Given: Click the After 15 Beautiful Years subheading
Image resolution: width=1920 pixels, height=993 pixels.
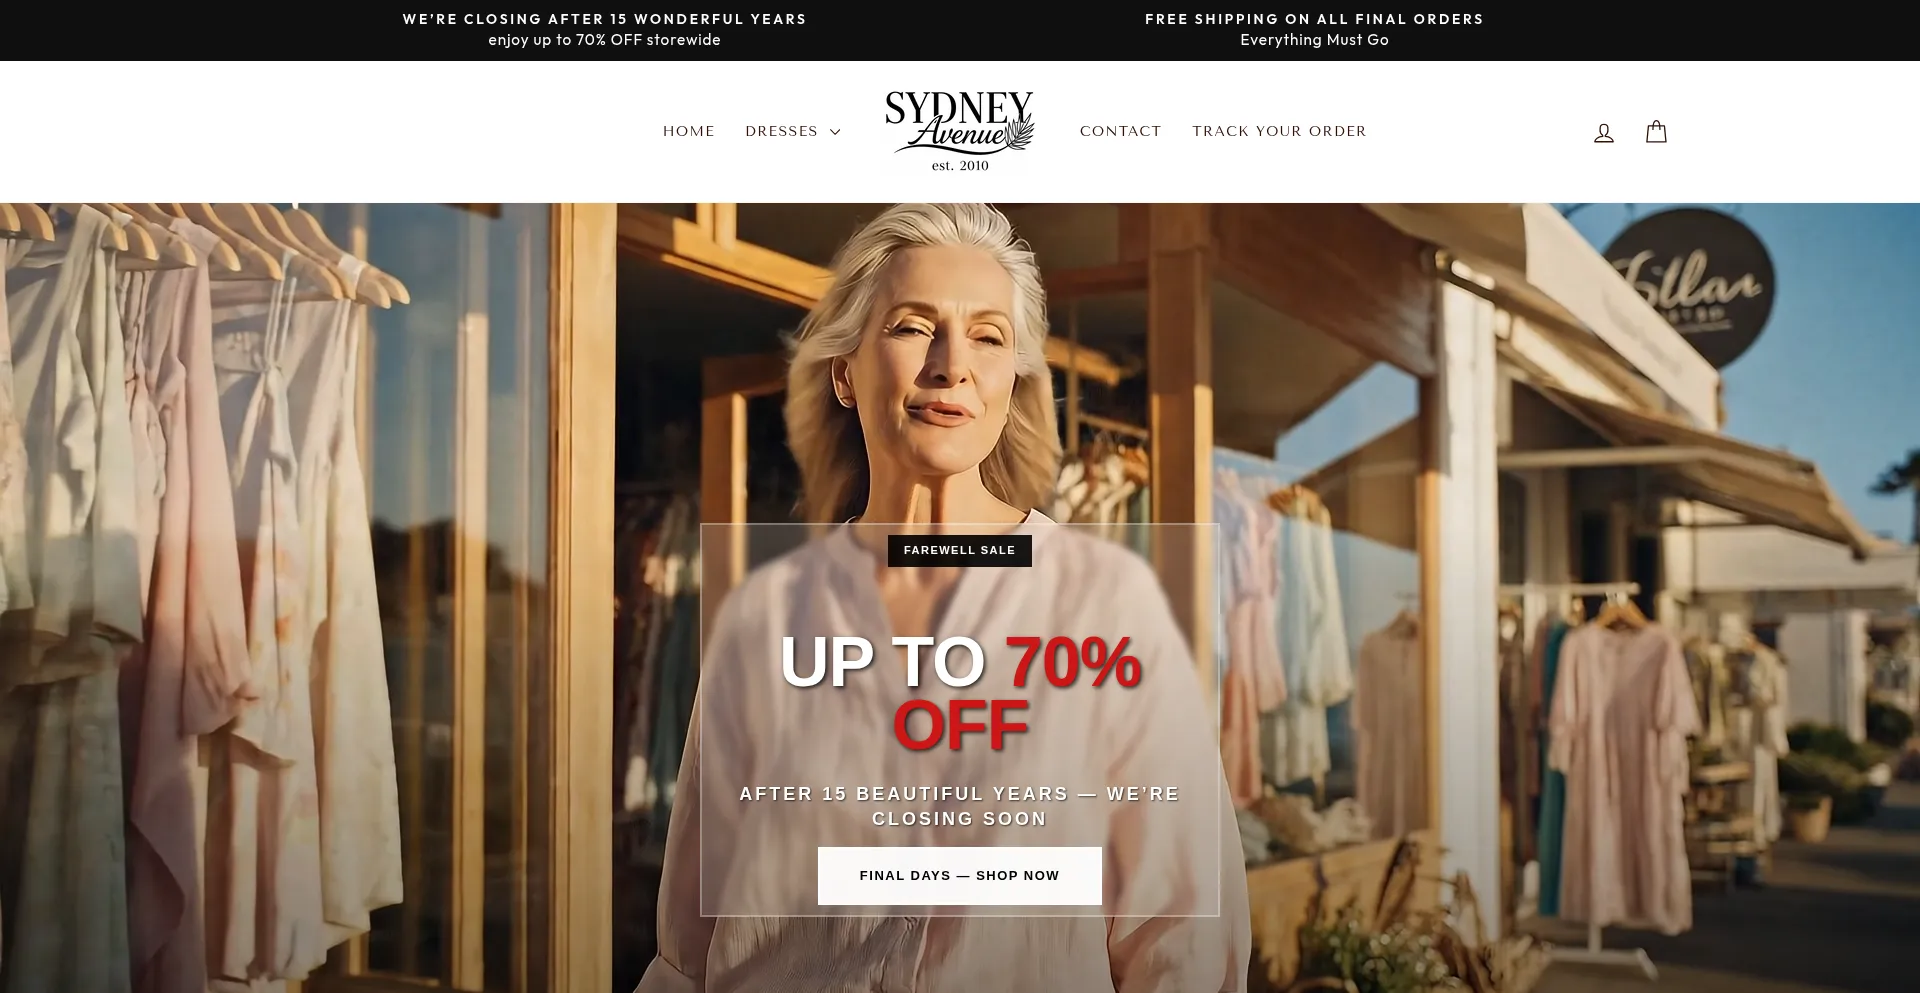Looking at the screenshot, I should (x=959, y=806).
